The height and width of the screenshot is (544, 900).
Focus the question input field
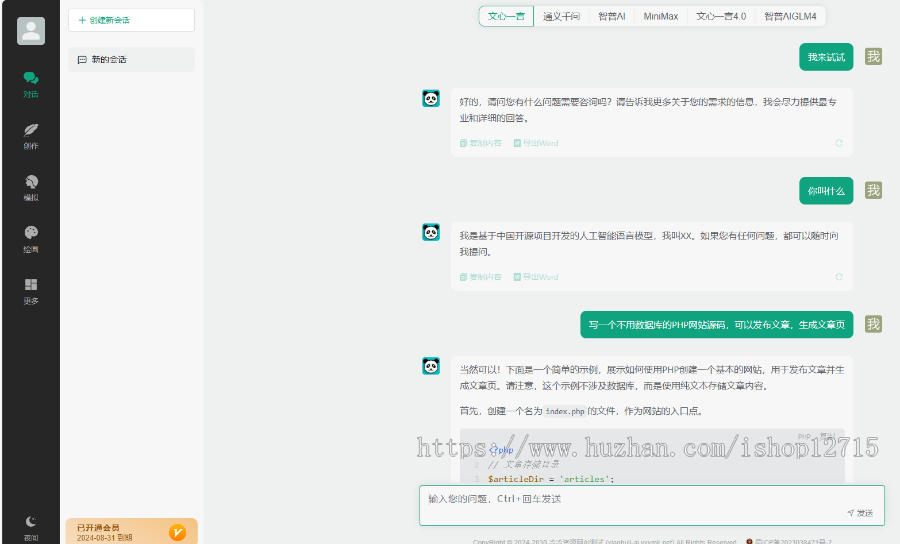point(651,505)
